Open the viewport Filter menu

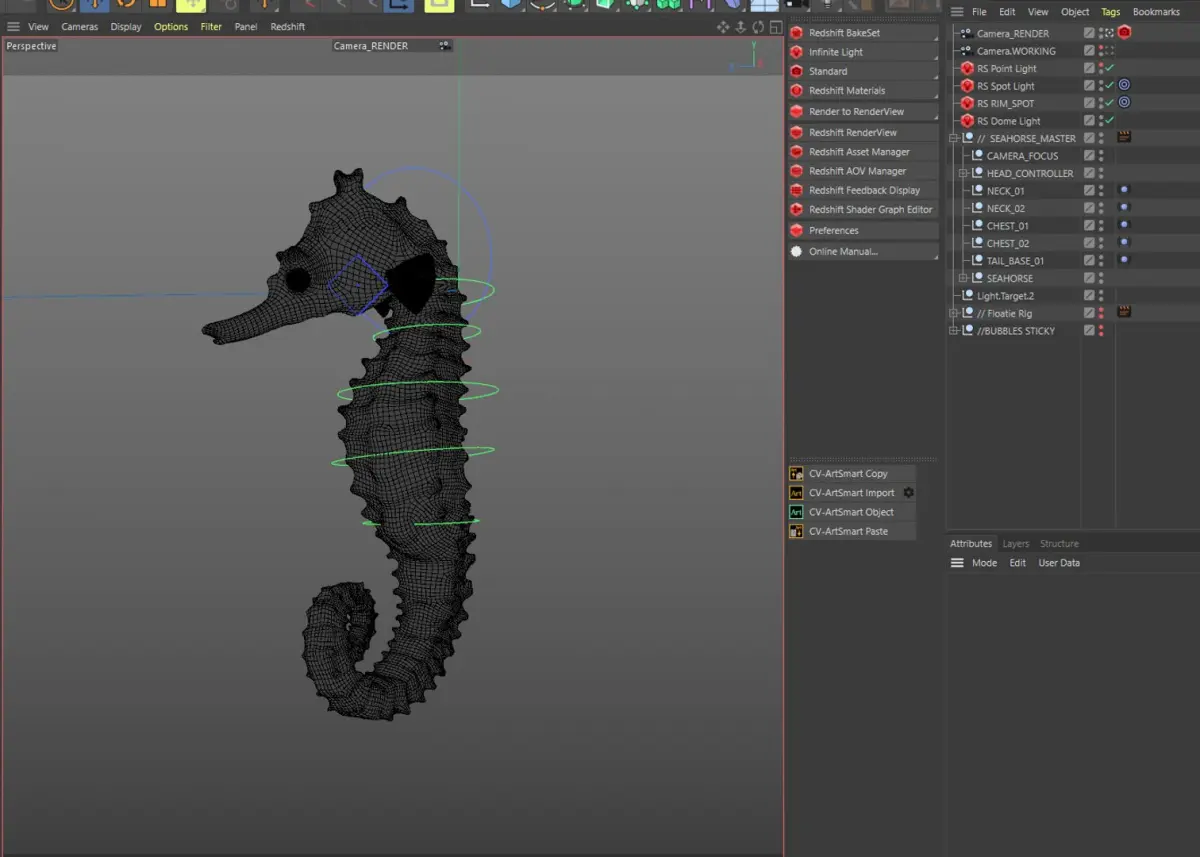point(211,27)
